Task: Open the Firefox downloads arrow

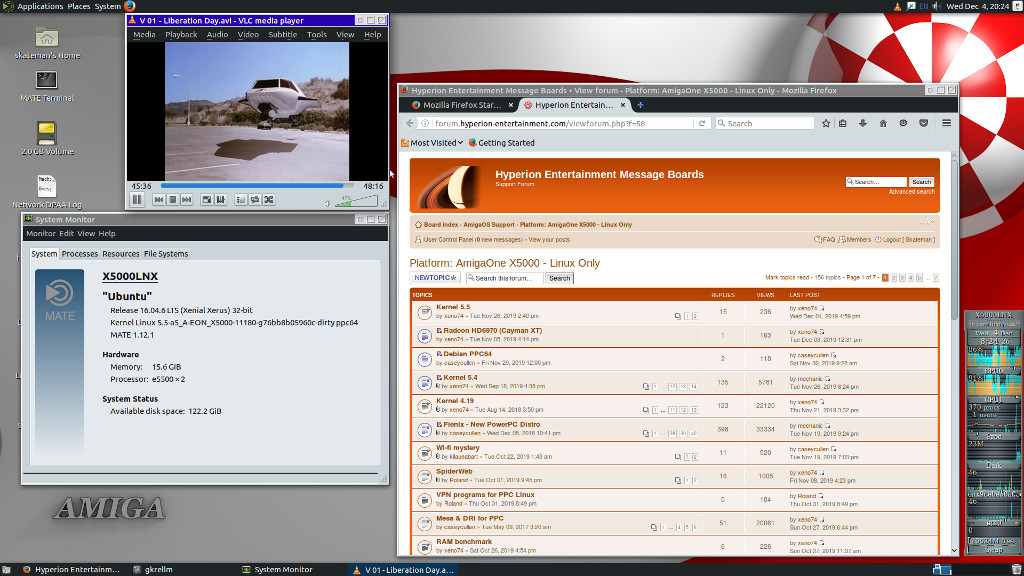Action: pyautogui.click(x=863, y=123)
